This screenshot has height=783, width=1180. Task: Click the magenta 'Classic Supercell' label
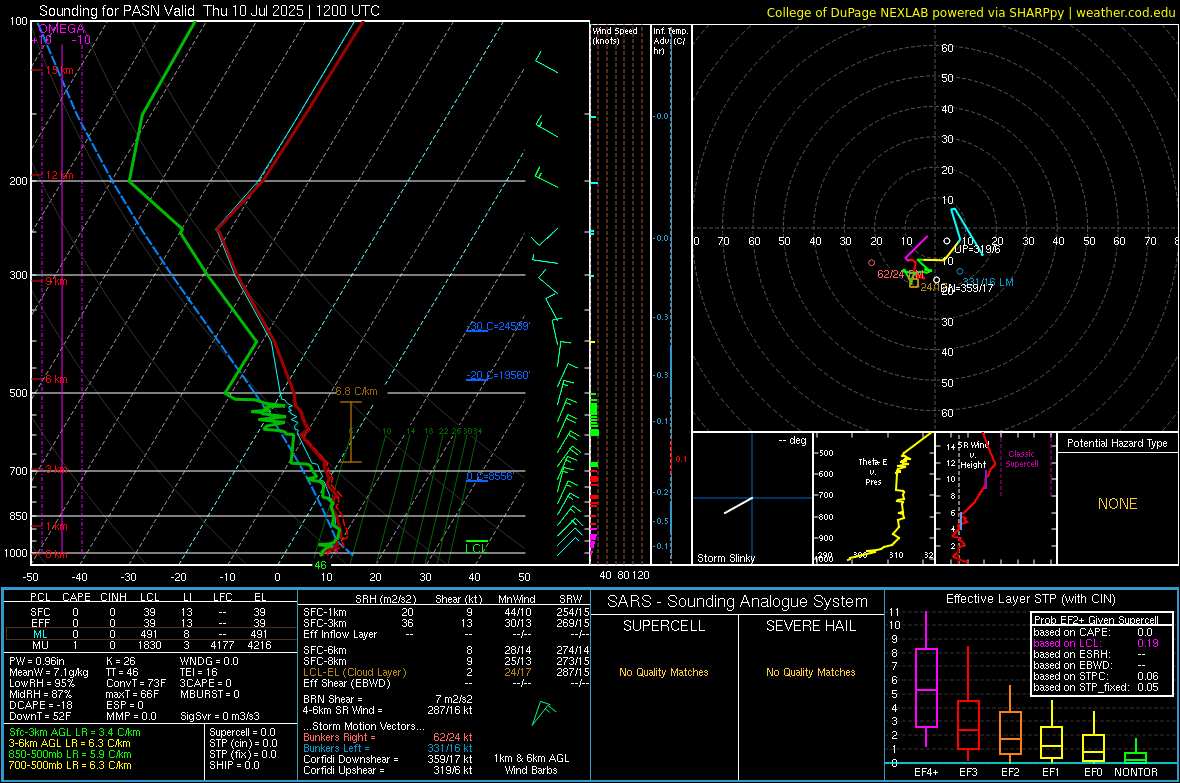pyautogui.click(x=1022, y=459)
